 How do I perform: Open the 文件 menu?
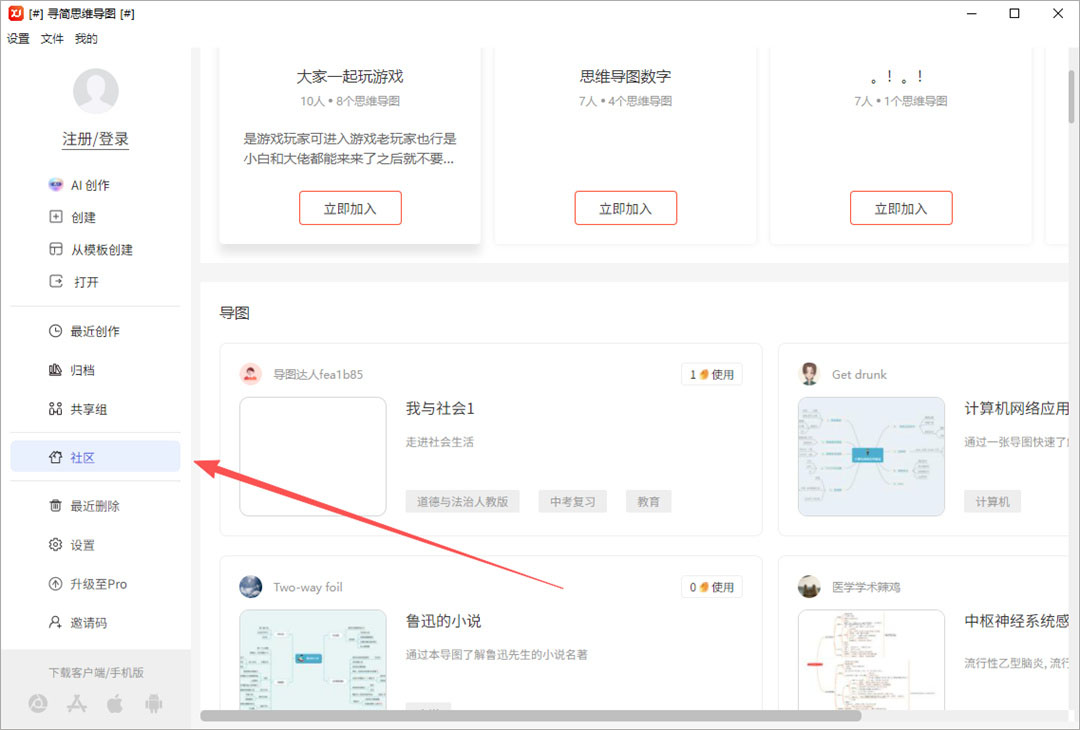click(52, 39)
